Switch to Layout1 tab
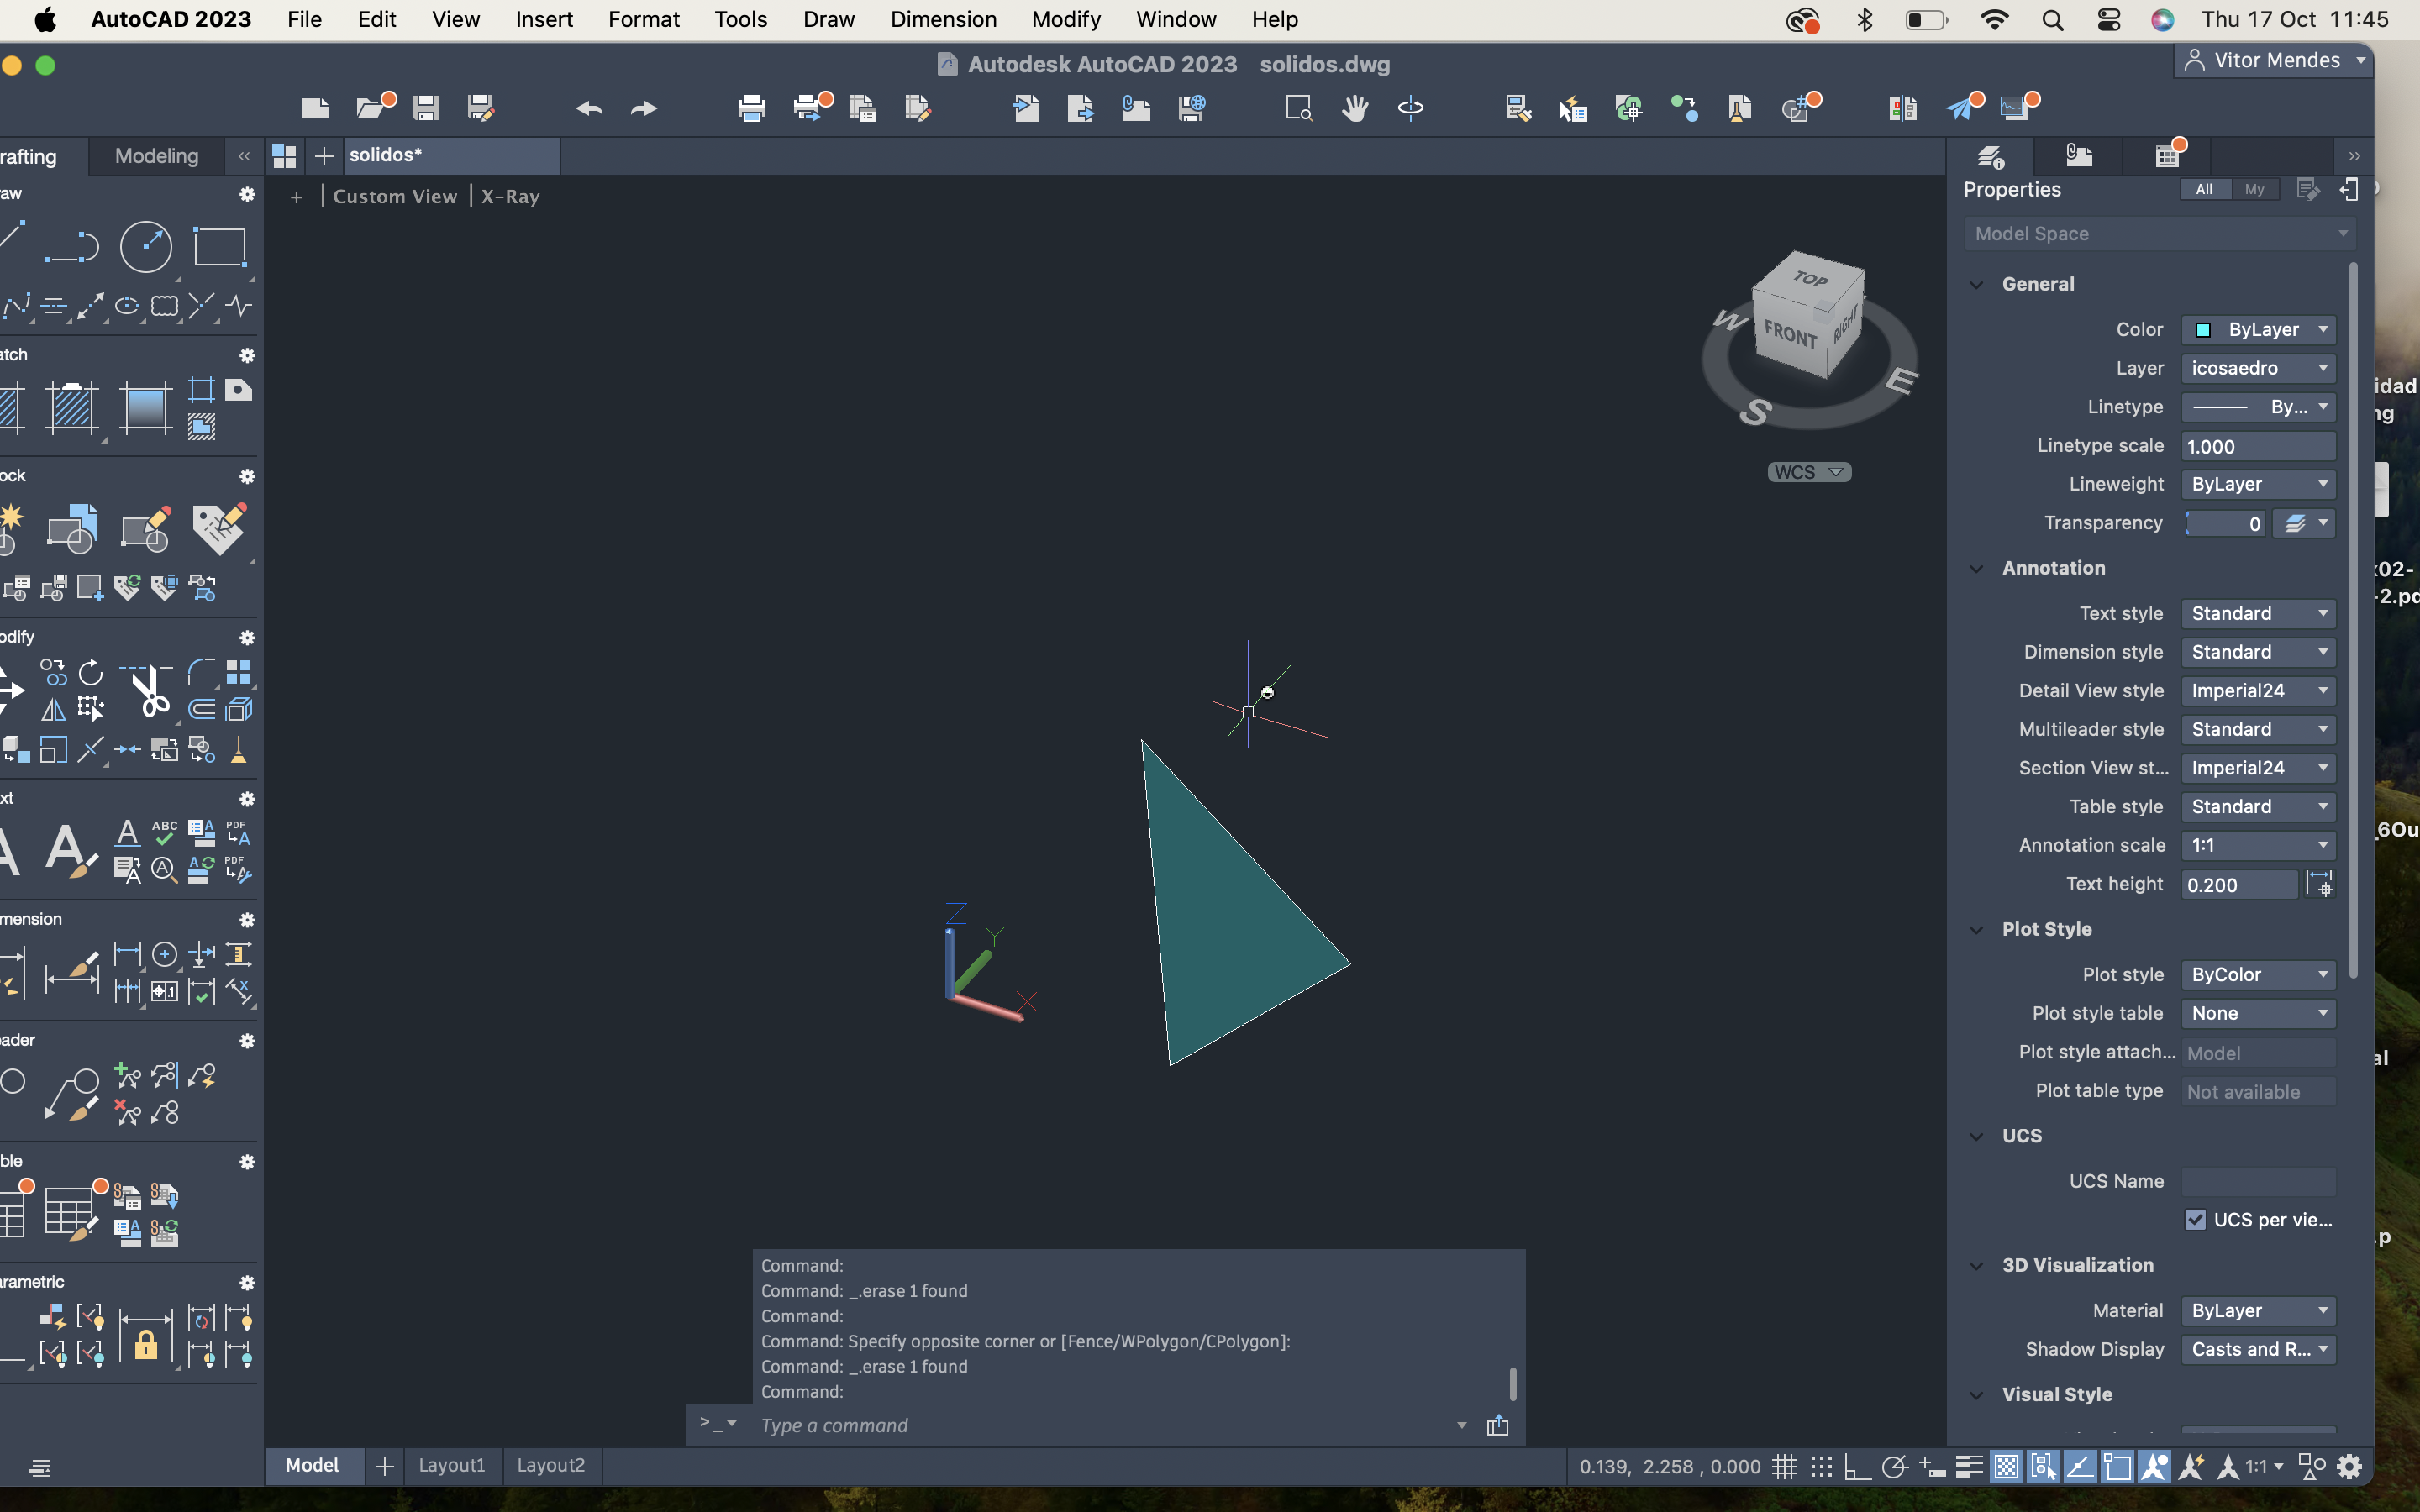Viewport: 2420px width, 1512px height. (451, 1465)
